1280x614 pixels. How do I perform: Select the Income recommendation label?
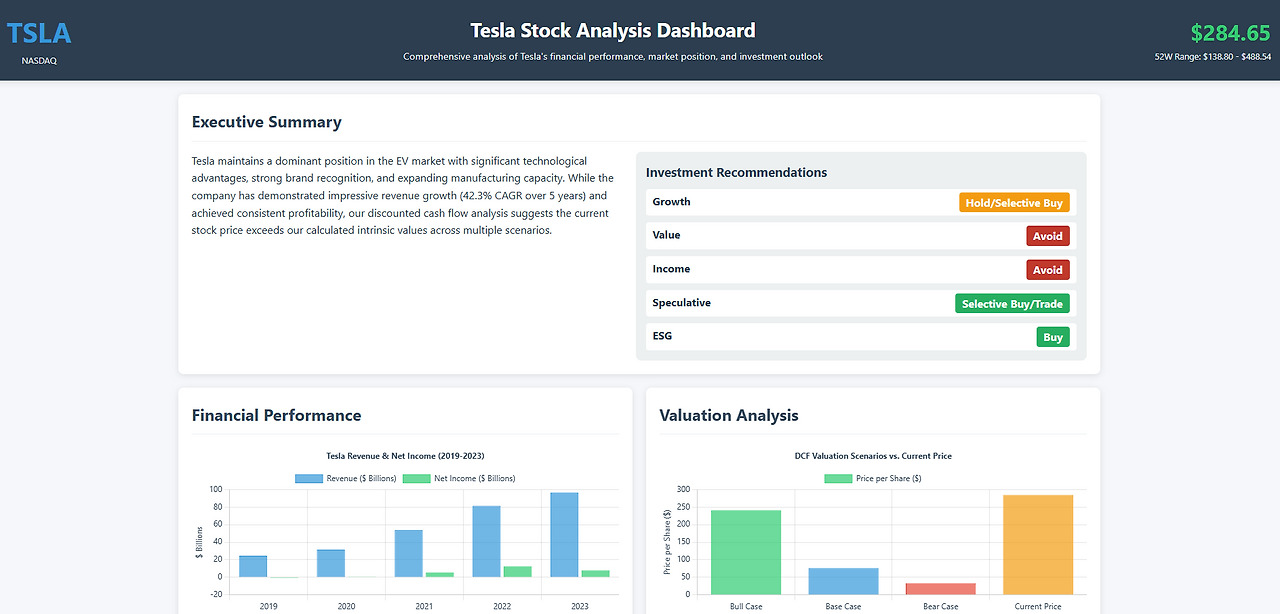point(672,269)
